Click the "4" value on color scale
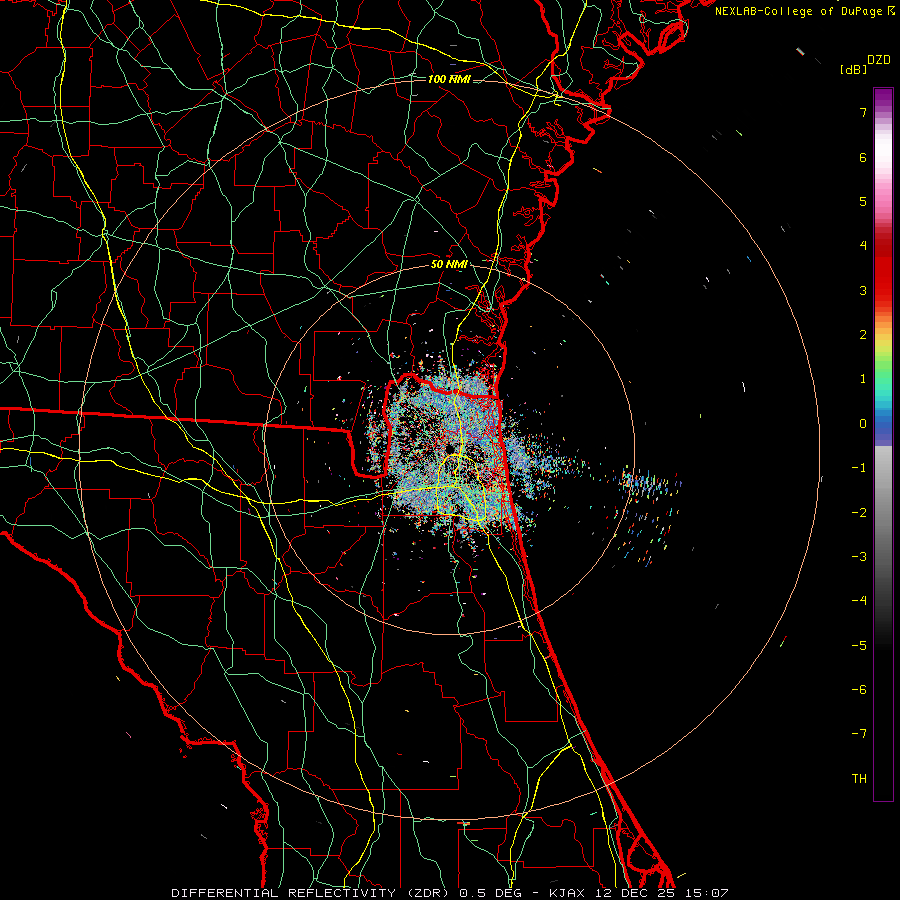 863,246
